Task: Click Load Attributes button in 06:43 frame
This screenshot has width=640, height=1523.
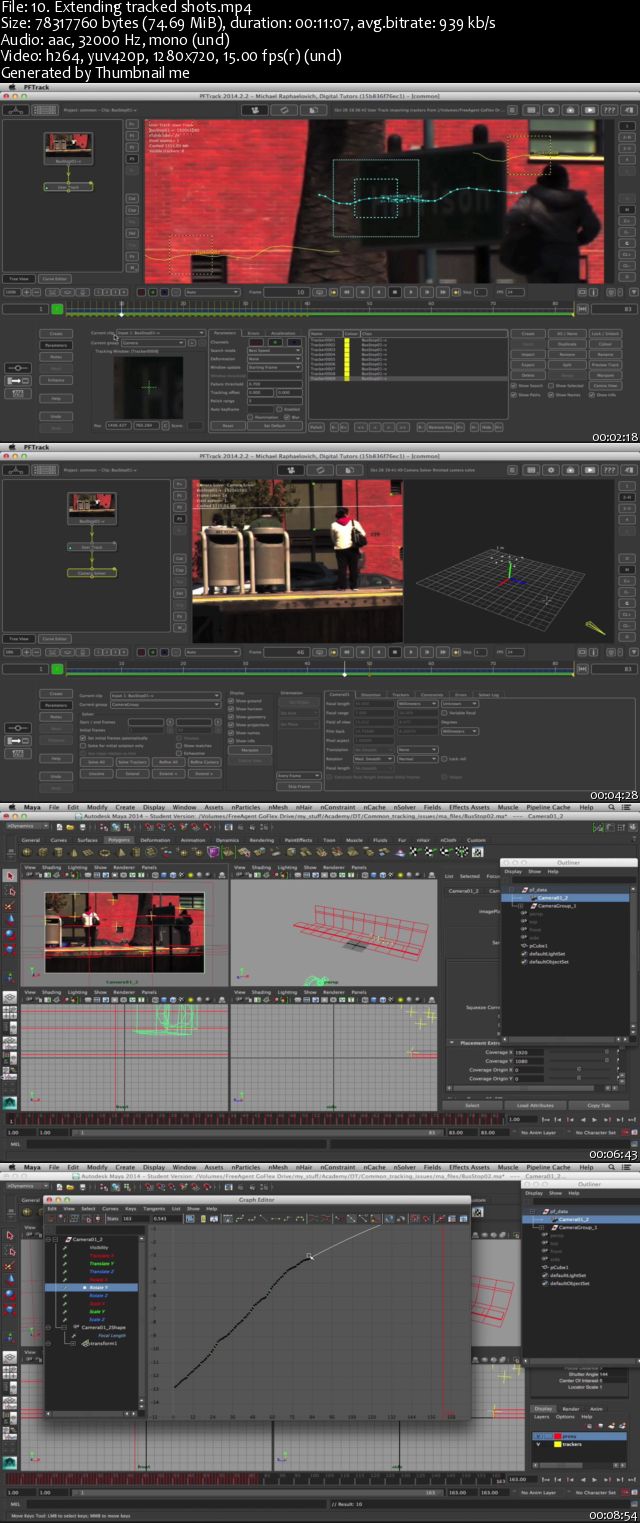Action: [535, 1105]
